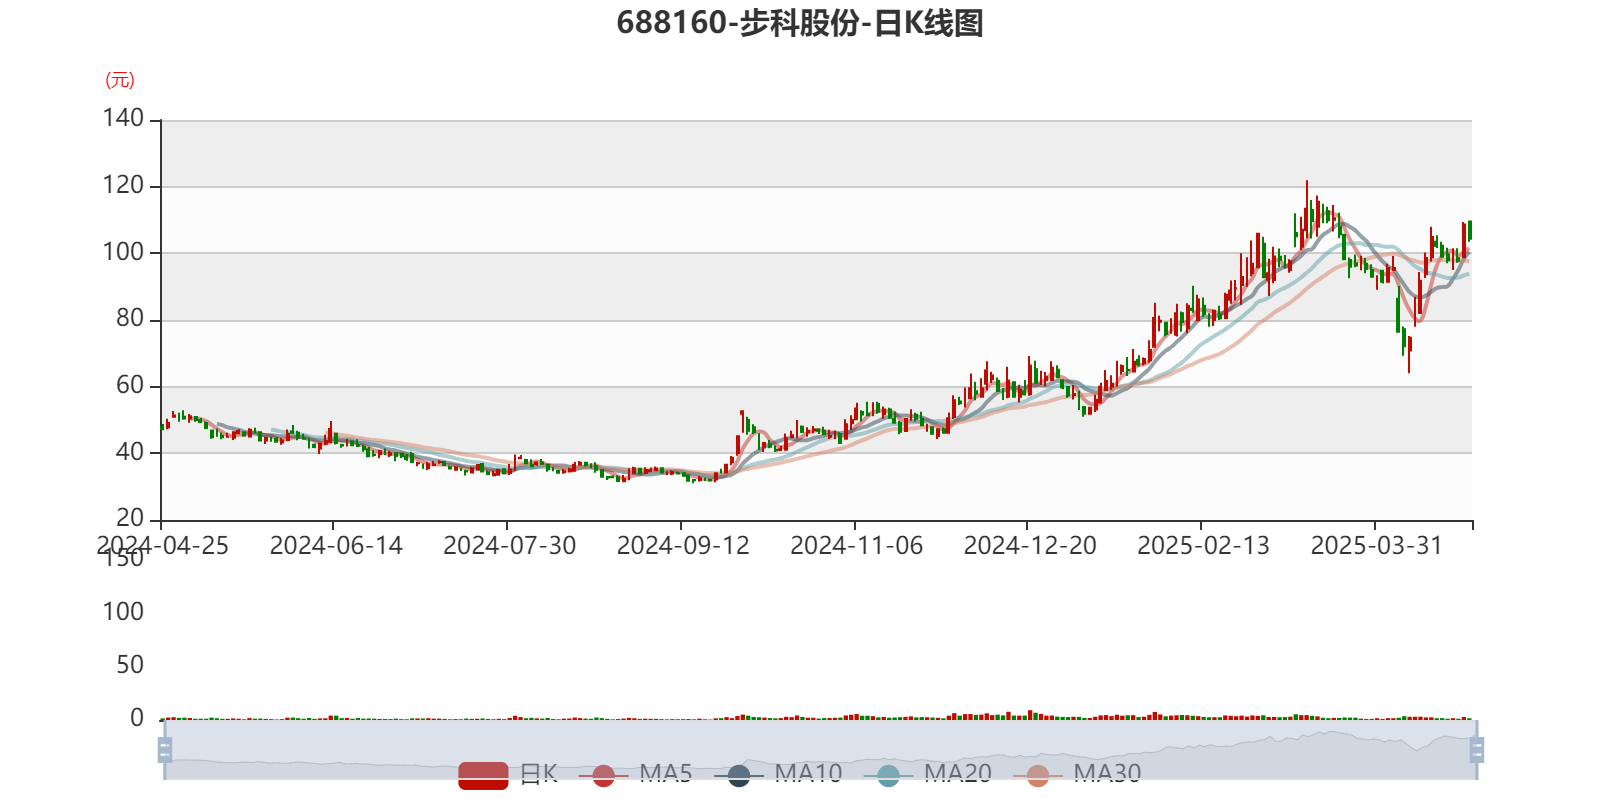Click the x-axis label 2024-04-25
This screenshot has height=800, width=1600.
click(163, 545)
